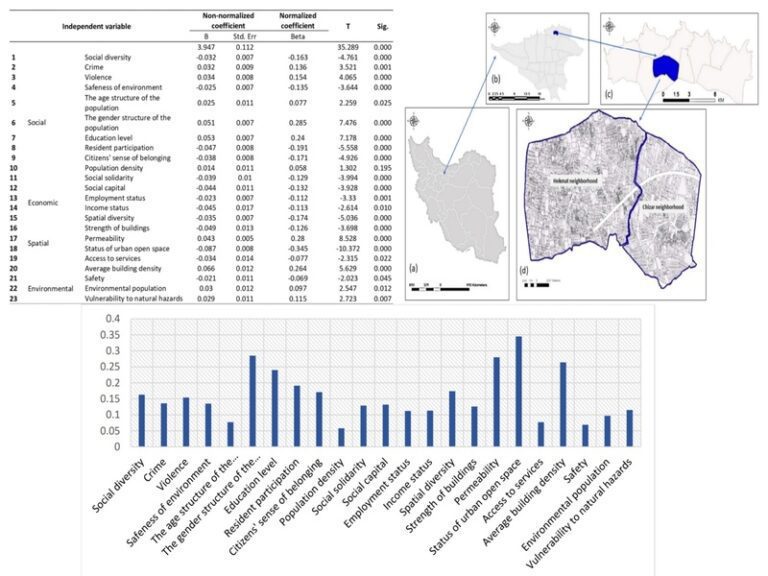Click the Education level bar in chart
This screenshot has height=576, width=768.
(274, 408)
